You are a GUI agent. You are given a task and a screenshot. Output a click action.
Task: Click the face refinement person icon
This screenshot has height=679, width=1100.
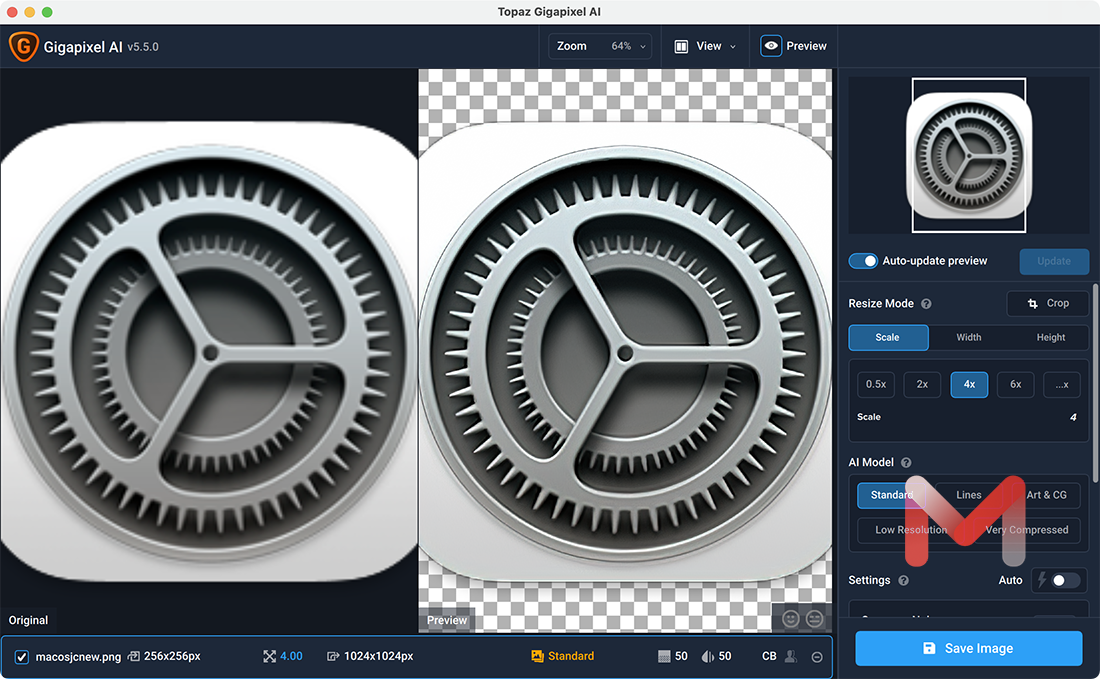(x=791, y=657)
